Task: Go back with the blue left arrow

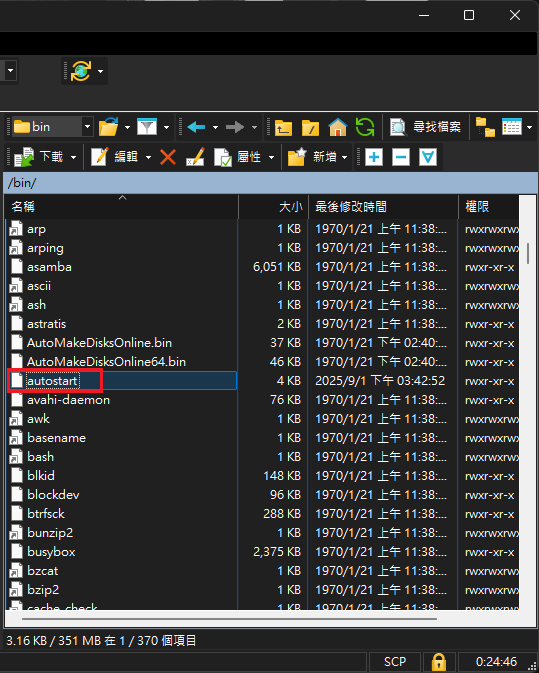Action: tap(197, 127)
